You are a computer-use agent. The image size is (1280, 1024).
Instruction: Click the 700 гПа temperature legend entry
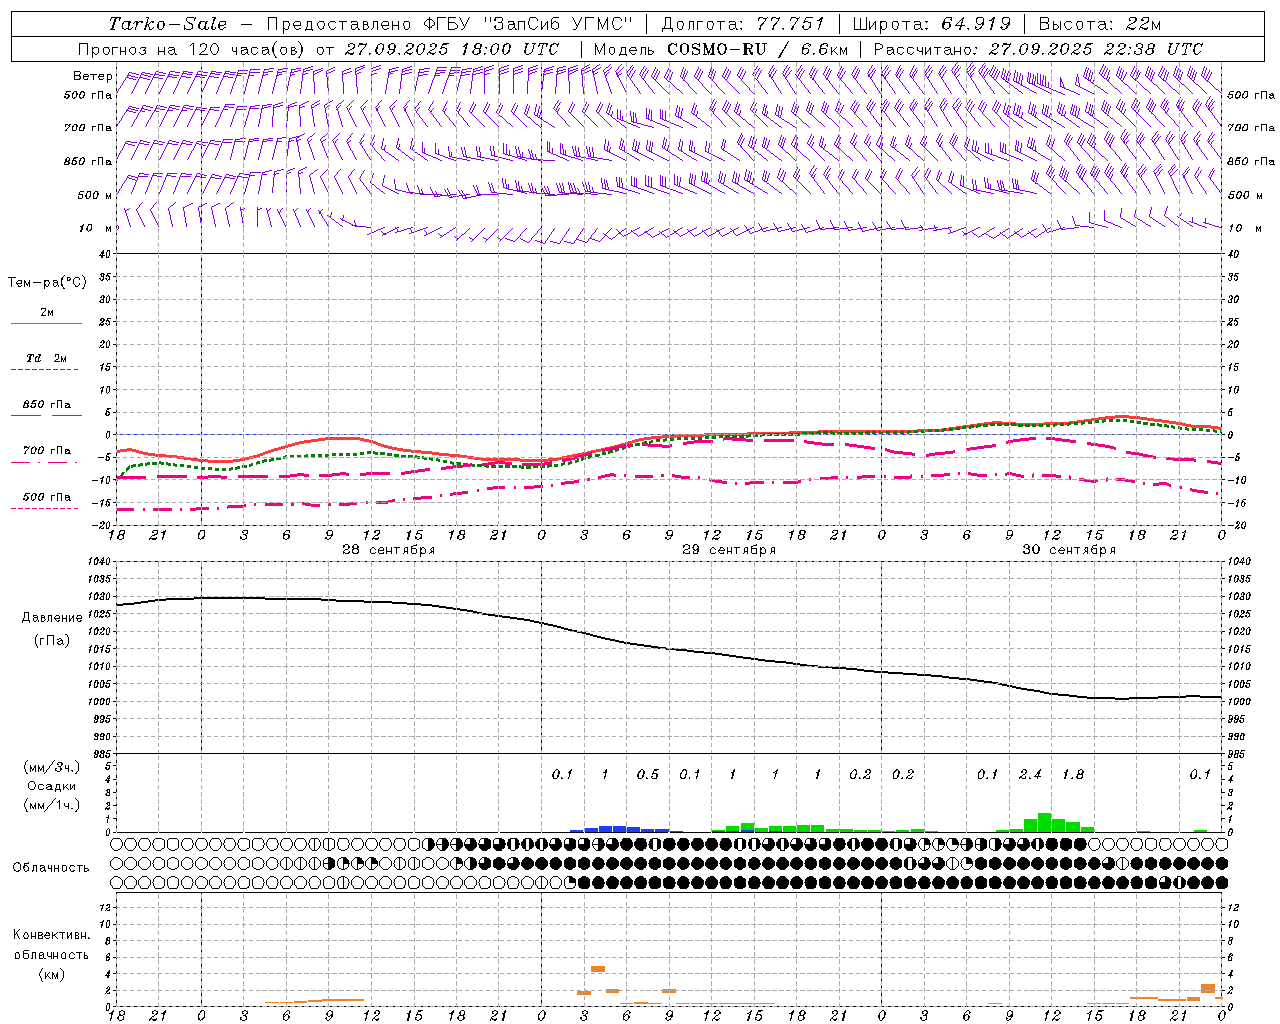click(x=46, y=451)
